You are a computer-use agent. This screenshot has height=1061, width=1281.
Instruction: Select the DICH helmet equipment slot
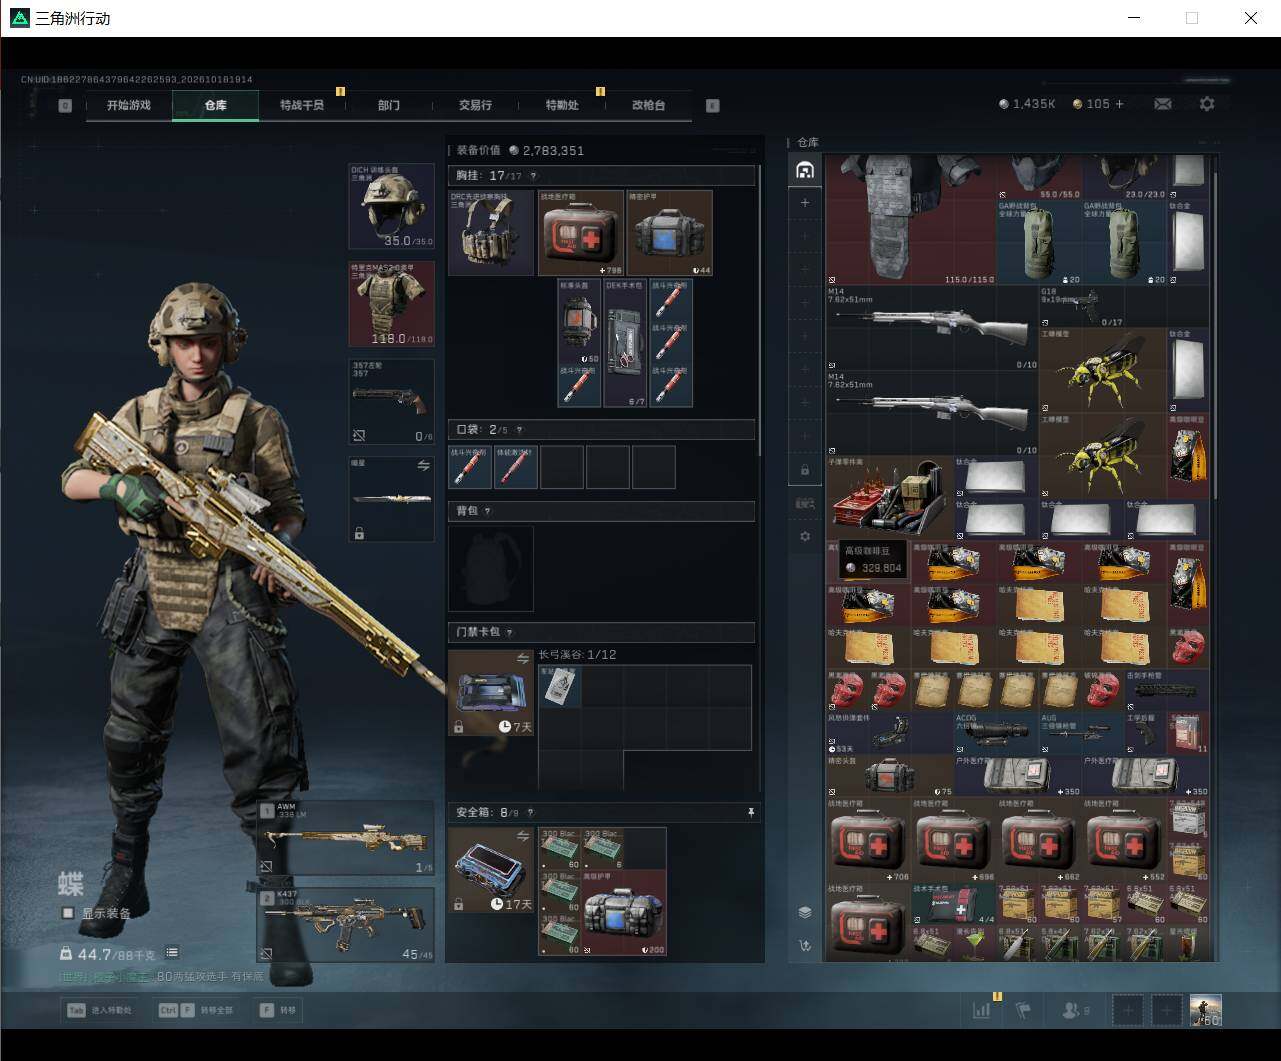(x=391, y=206)
